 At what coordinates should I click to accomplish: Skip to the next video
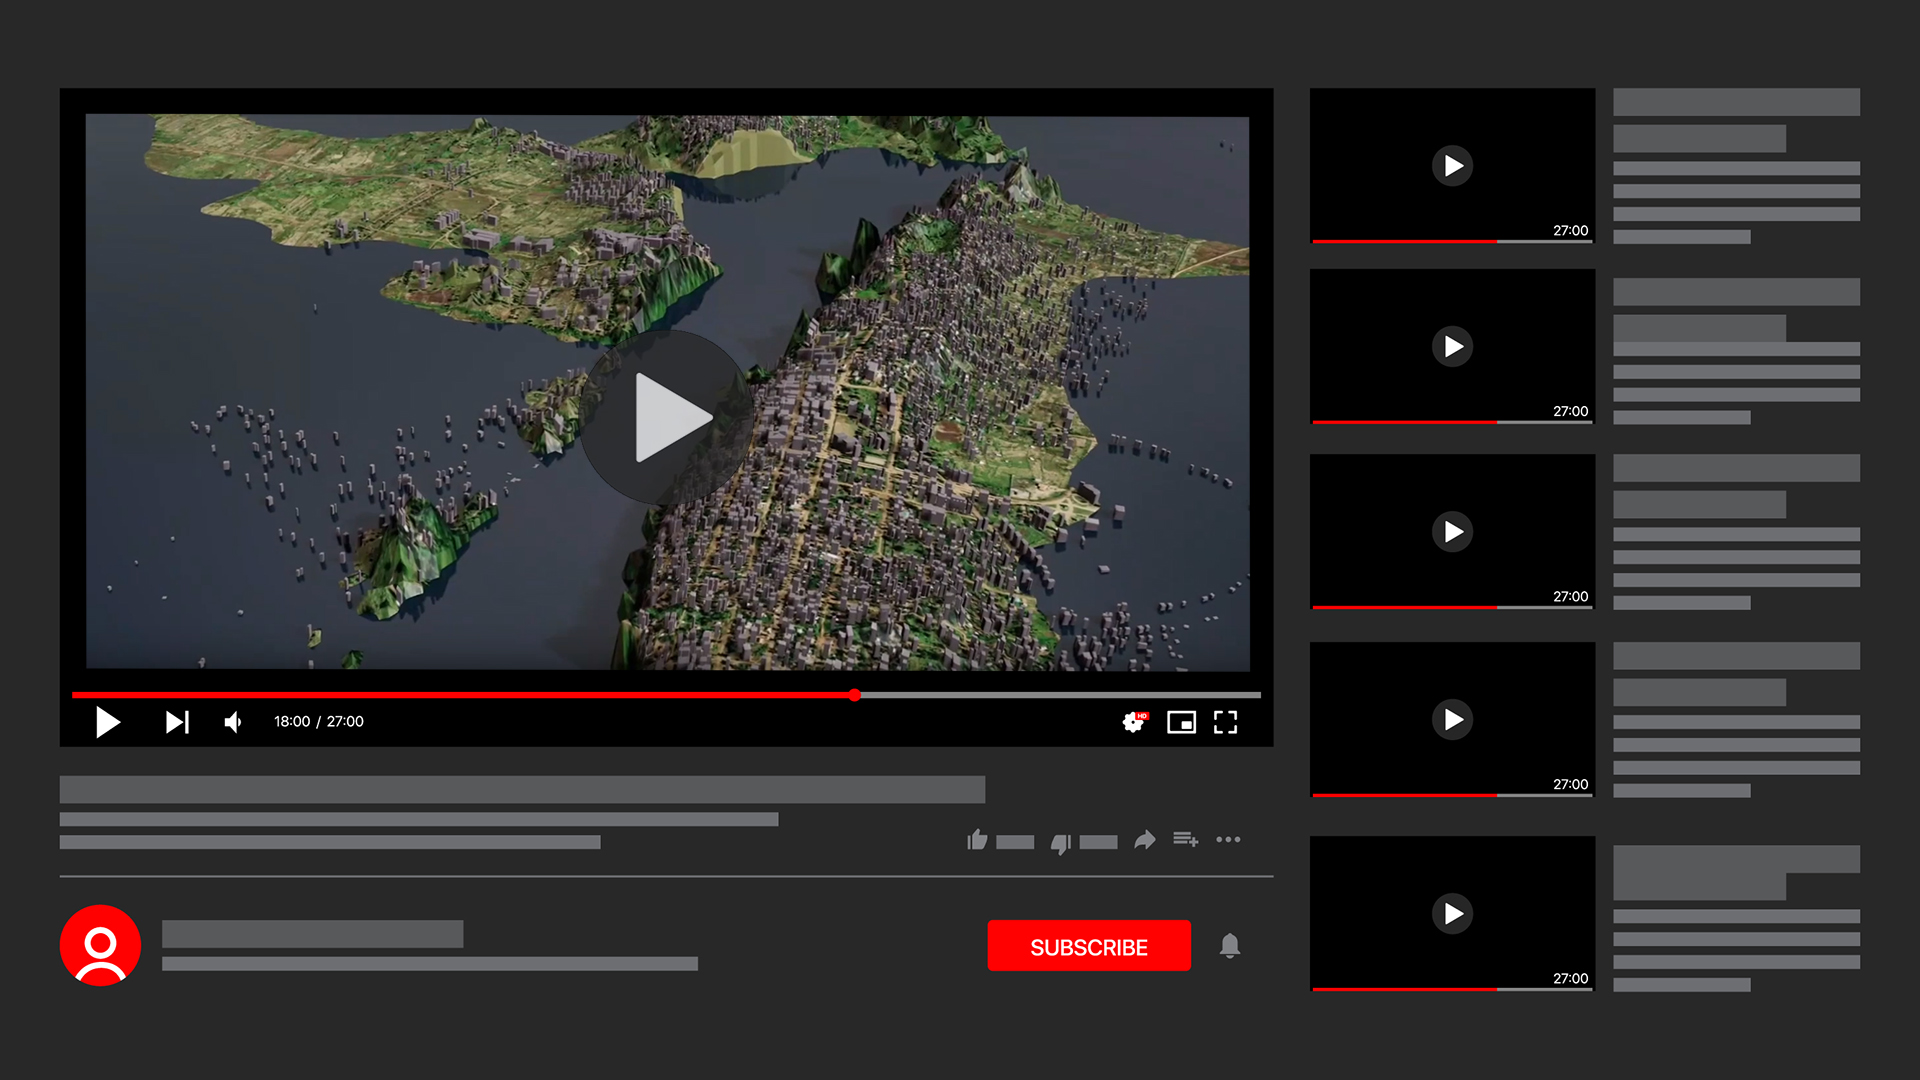click(177, 722)
